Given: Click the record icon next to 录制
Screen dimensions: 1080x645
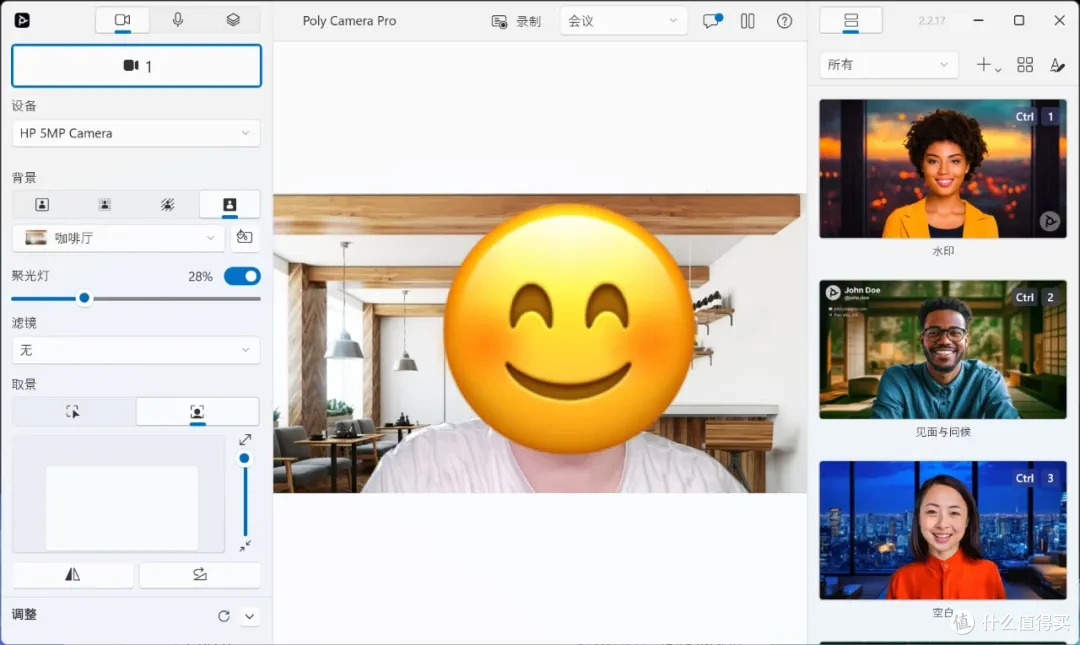Looking at the screenshot, I should pos(499,21).
